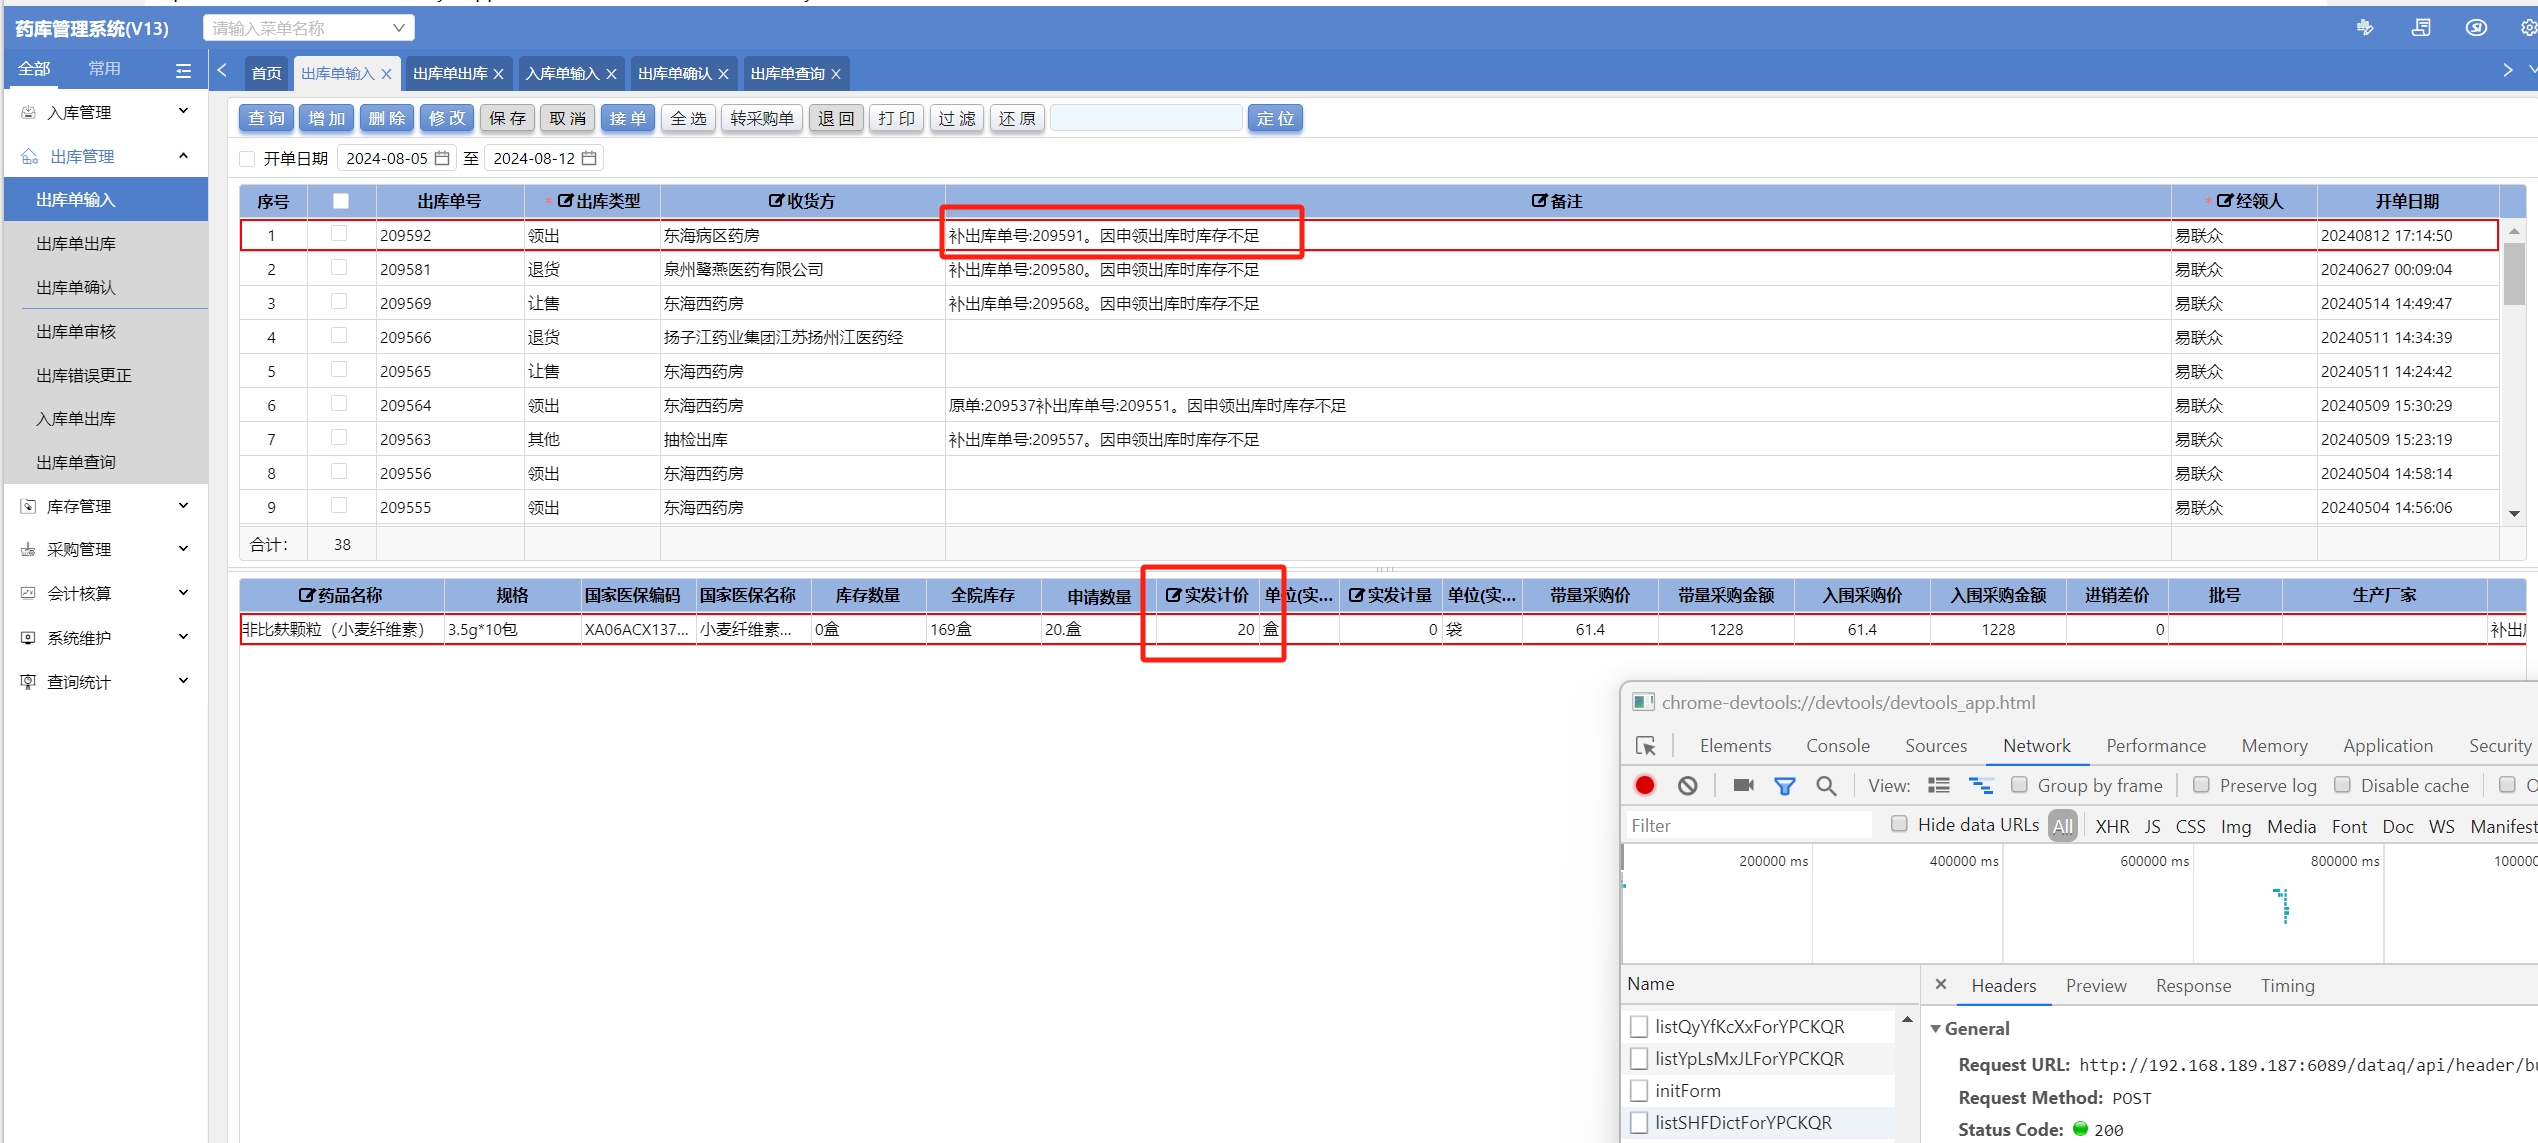
Task: Click the 查询 toolbar button
Action: click(x=266, y=118)
